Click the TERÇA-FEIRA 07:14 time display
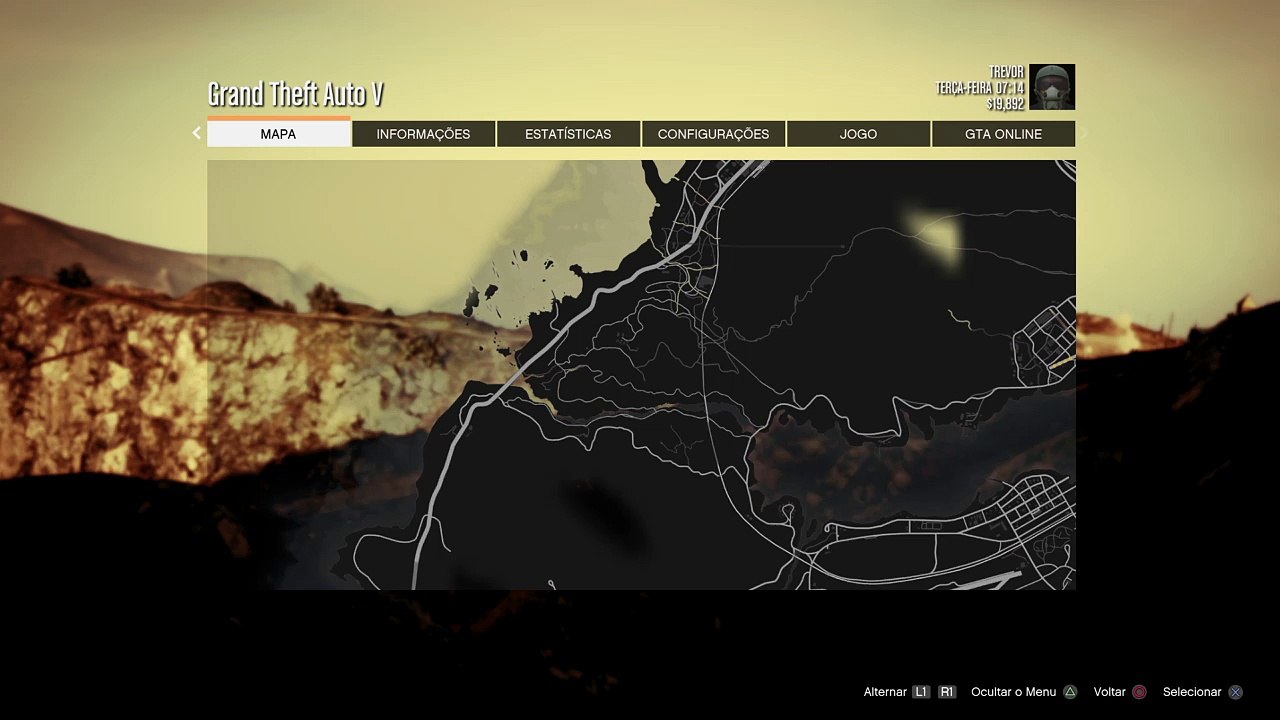The image size is (1280, 720). pos(980,88)
